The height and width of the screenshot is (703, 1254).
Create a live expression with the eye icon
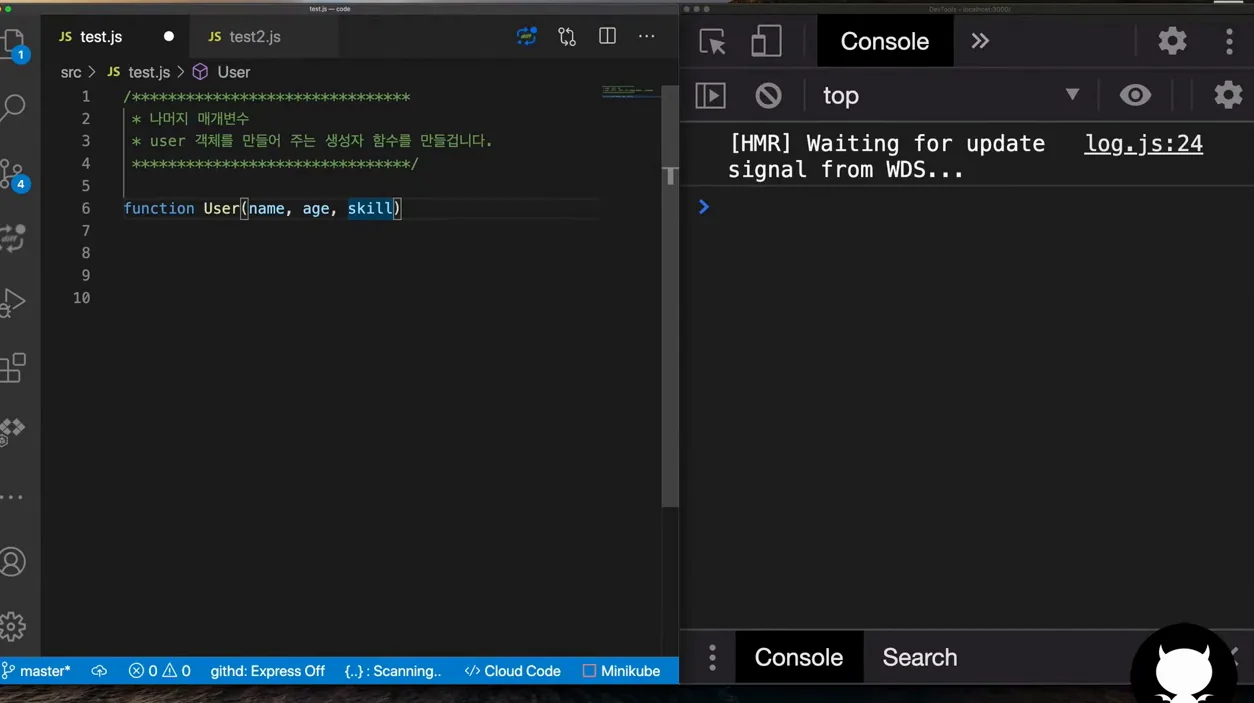coord(1135,95)
